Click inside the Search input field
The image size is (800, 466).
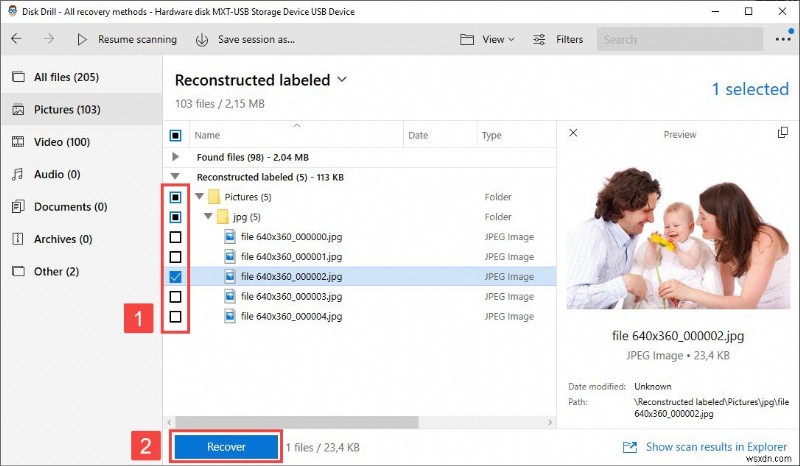coord(680,39)
